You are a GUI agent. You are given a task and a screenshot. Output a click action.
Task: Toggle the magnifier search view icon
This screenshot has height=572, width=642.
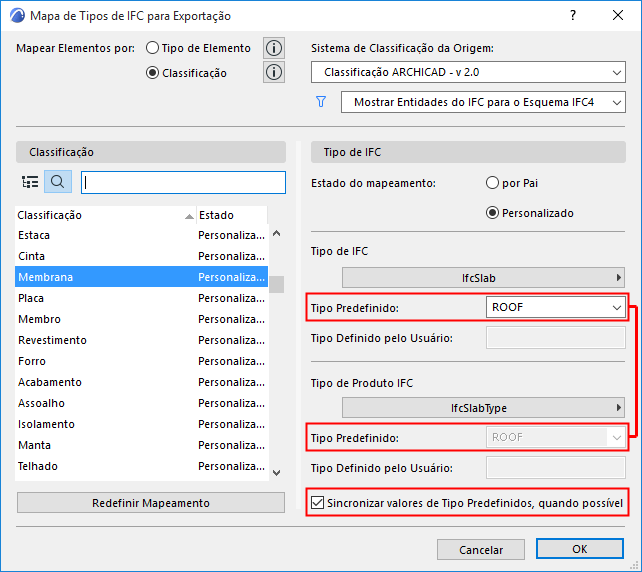point(58,181)
